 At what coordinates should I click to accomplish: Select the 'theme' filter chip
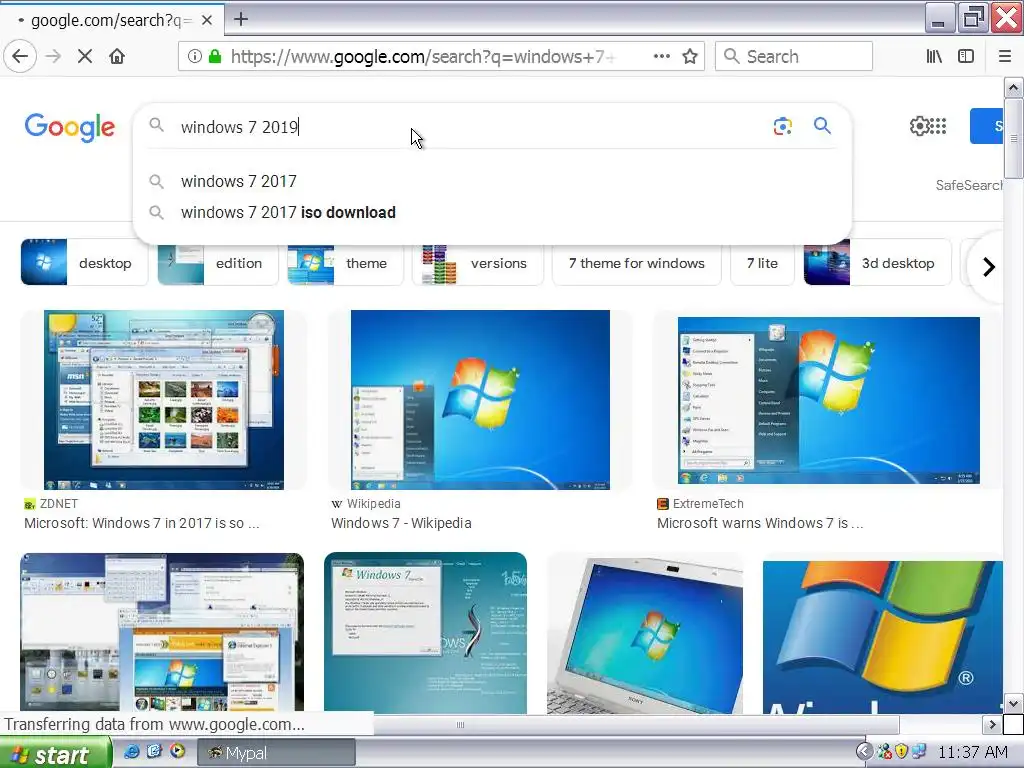[x=345, y=264]
